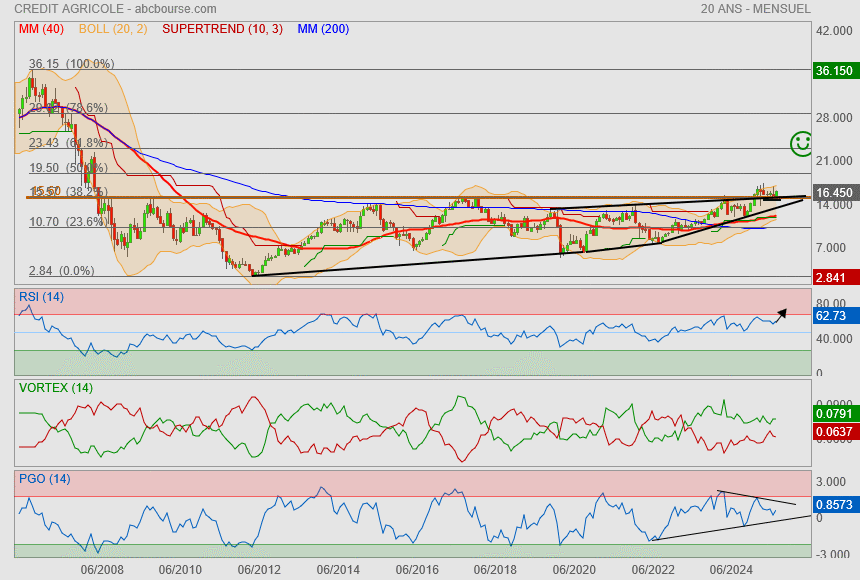860x580 pixels.
Task: Click the 06/2012 date on the time axis
Action: [x=259, y=569]
